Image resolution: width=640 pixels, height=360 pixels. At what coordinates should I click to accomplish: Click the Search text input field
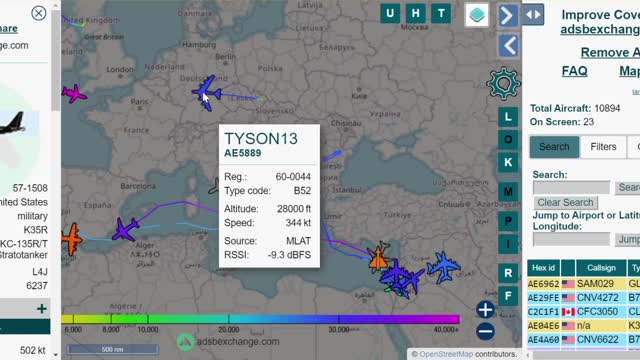coord(571,187)
